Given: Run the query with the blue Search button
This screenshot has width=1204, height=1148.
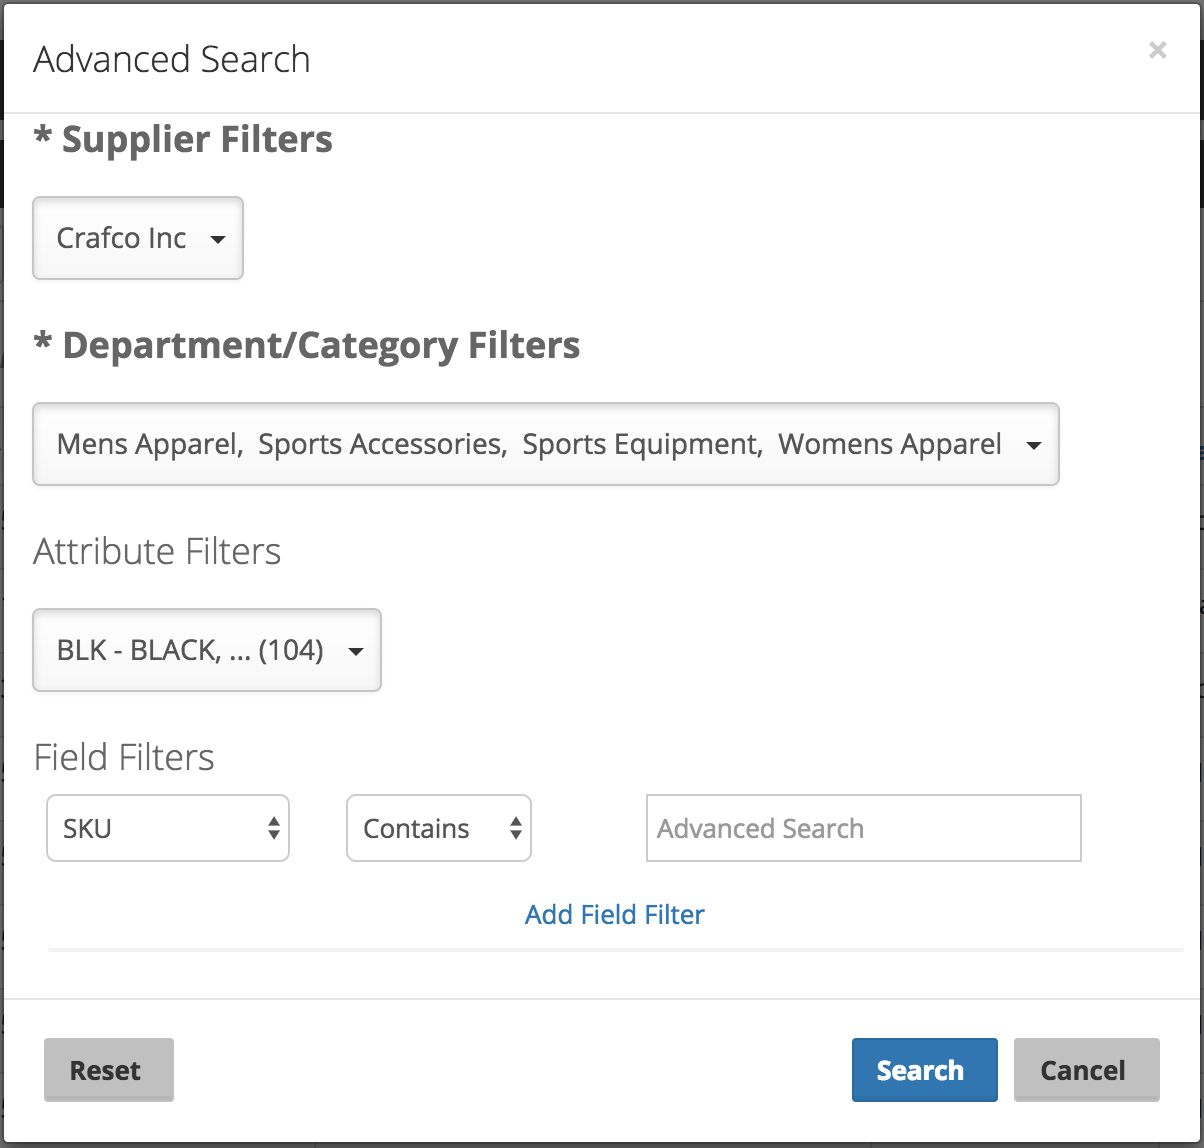Looking at the screenshot, I should (924, 1070).
